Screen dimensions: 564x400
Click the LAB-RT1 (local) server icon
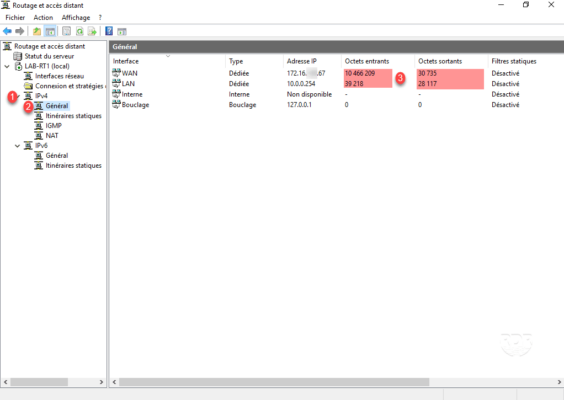[18, 66]
